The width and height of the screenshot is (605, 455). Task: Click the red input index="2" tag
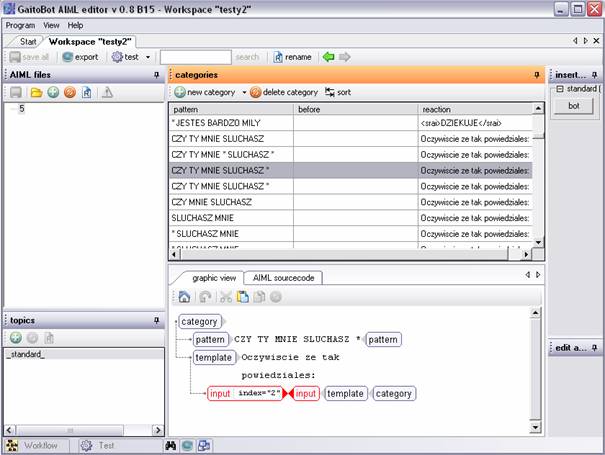[x=245, y=393]
